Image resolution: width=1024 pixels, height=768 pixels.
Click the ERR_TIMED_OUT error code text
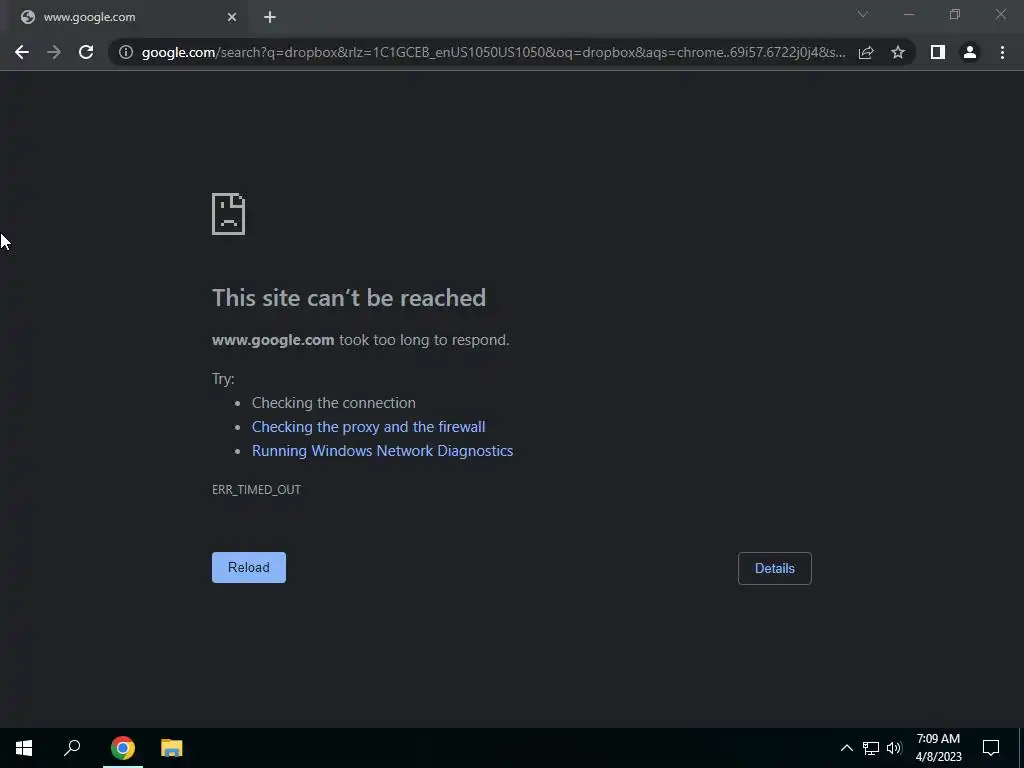256,490
